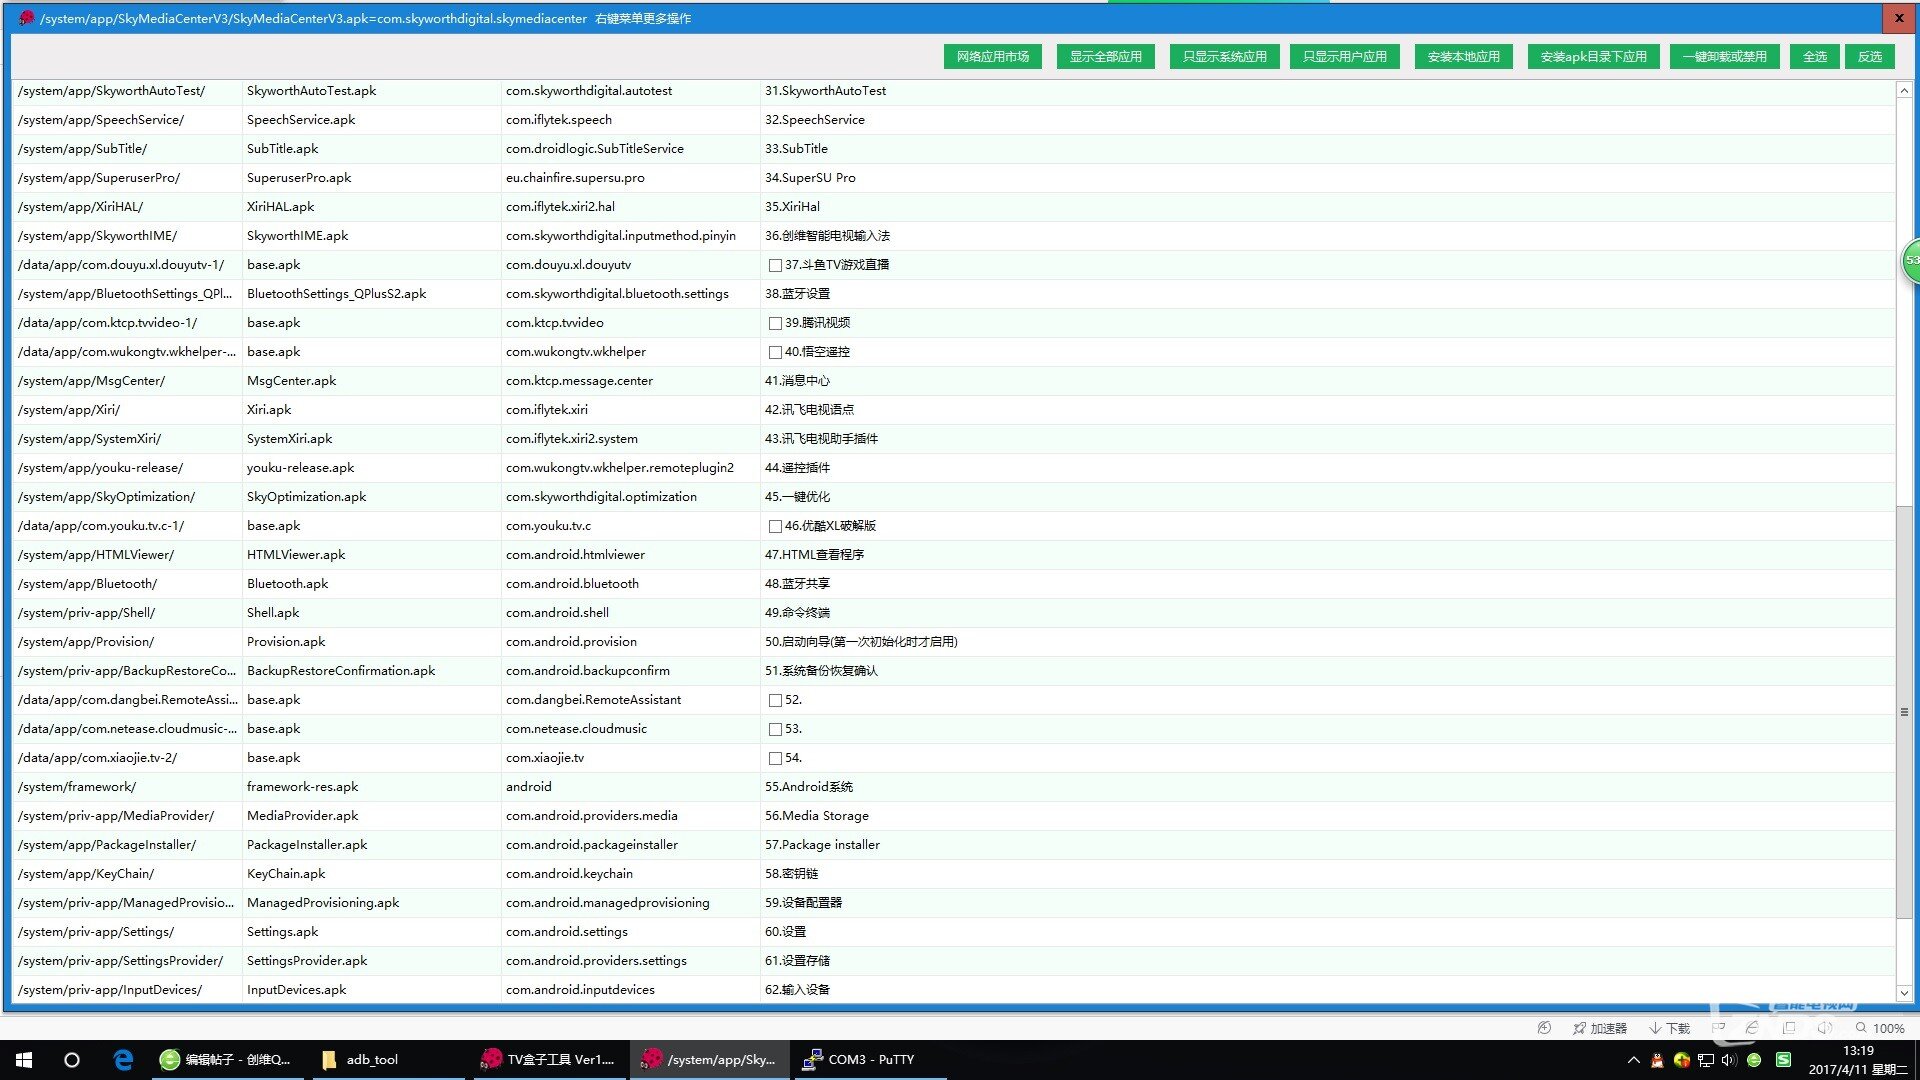
Task: Tick the checkbox for item 52
Action: click(775, 700)
